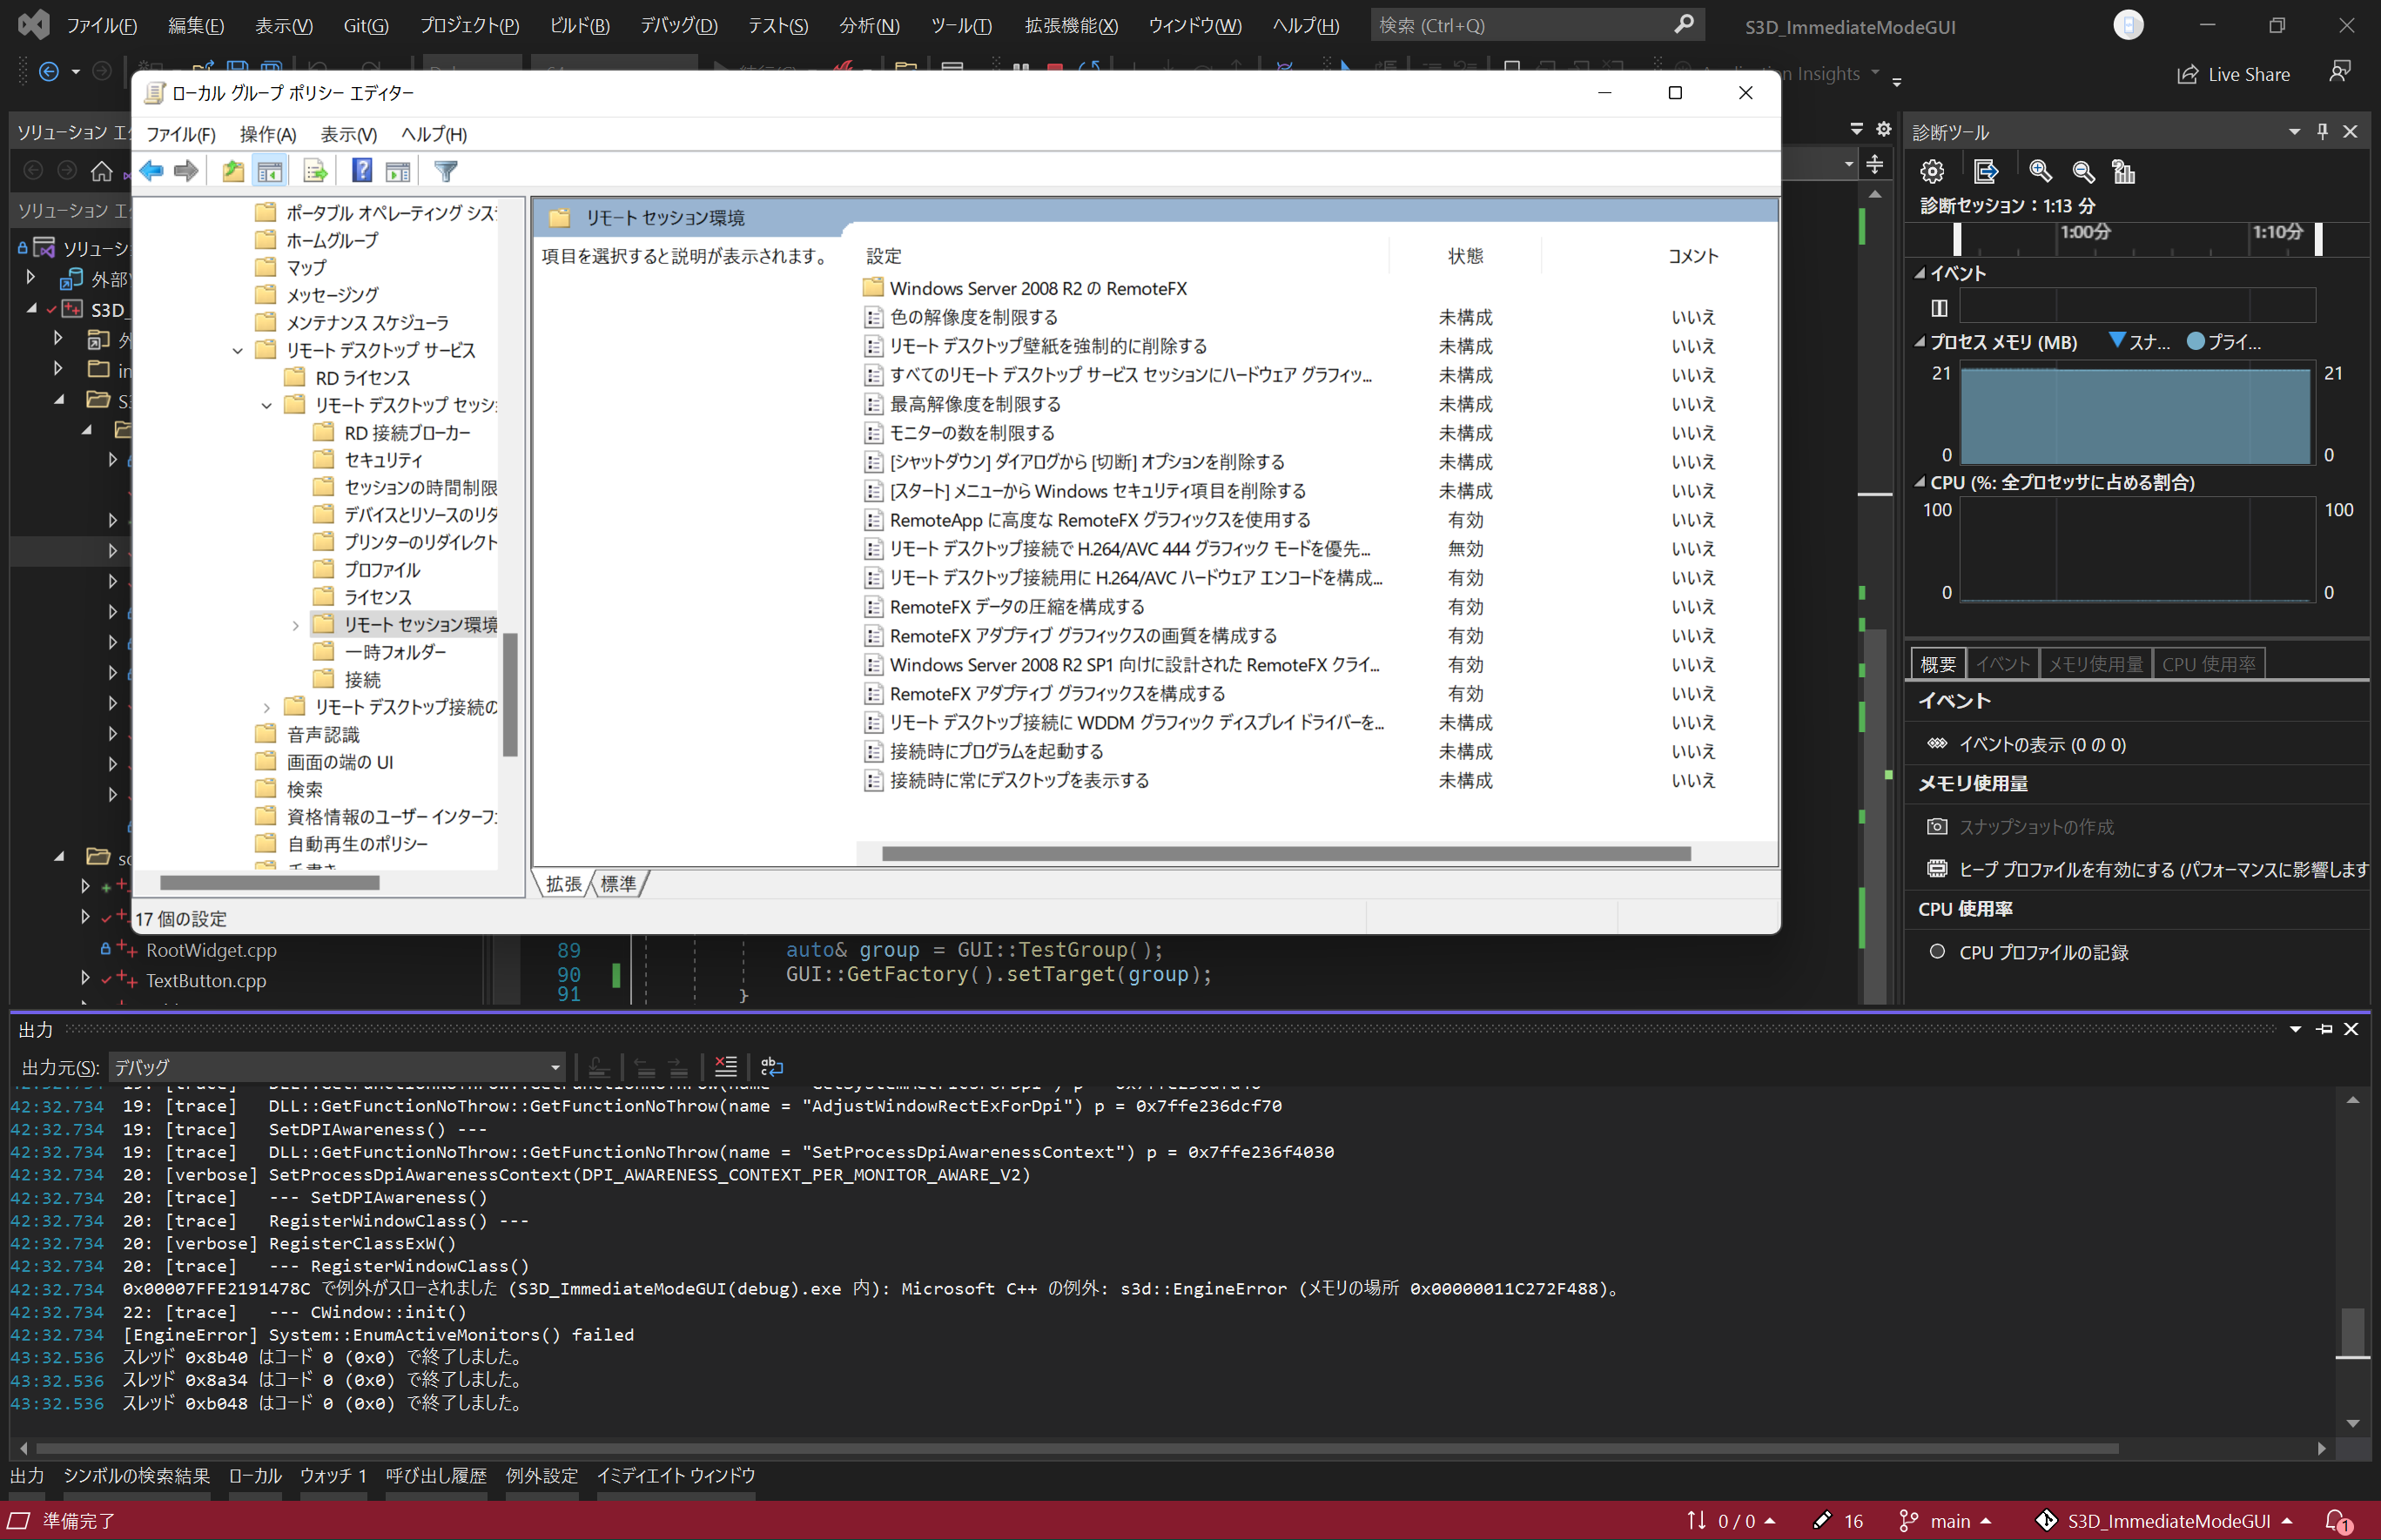The image size is (2381, 1540).
Task: Open the export list icon in Group Policy Editor toolbar
Action: (x=316, y=170)
